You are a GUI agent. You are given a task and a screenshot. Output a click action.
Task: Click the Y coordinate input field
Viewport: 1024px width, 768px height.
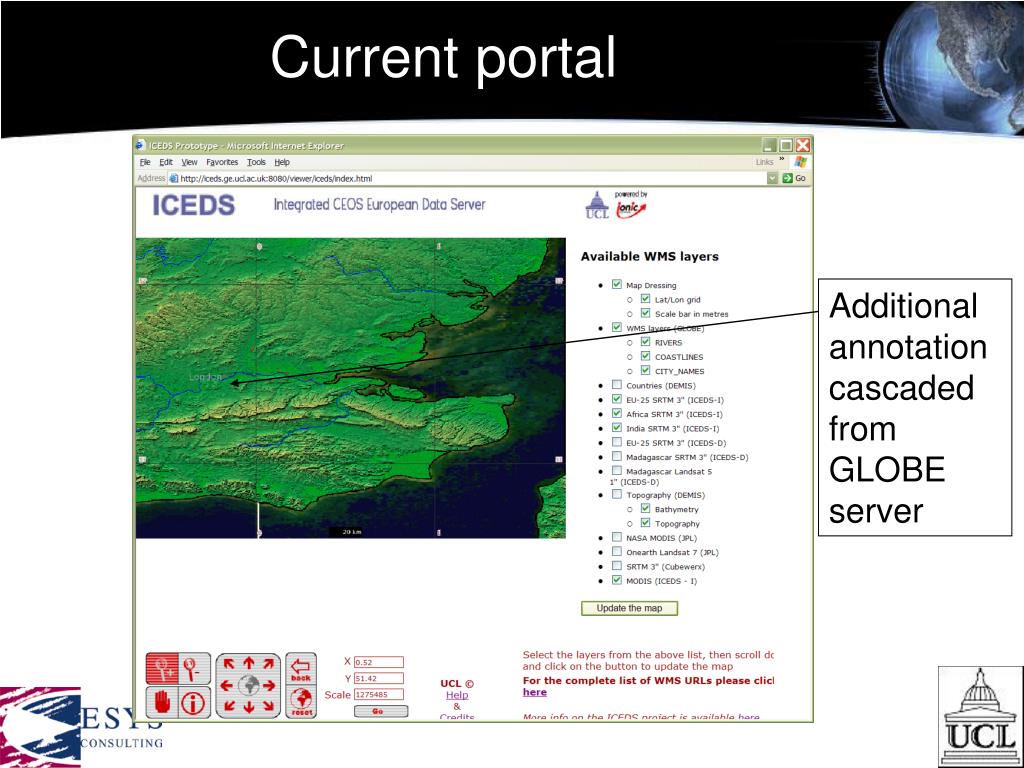(379, 679)
